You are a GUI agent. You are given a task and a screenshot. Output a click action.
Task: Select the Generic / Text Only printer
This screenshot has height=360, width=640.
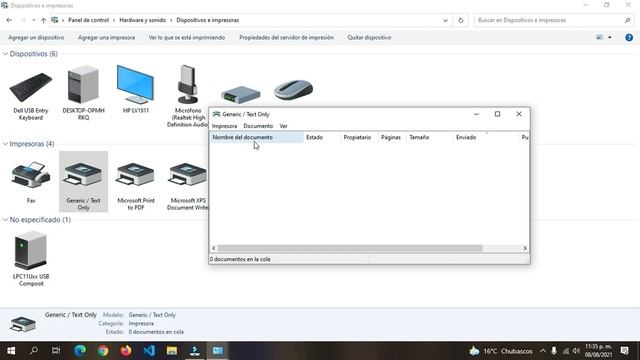coord(83,182)
